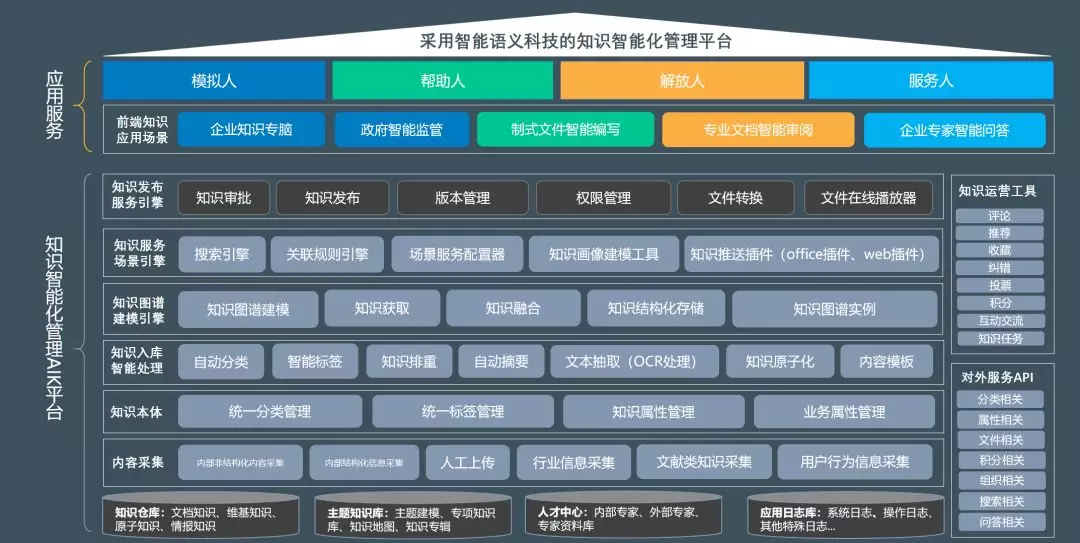The width and height of the screenshot is (1080, 543).
Task: Click the 帮助人 green banner
Action: tap(442, 81)
